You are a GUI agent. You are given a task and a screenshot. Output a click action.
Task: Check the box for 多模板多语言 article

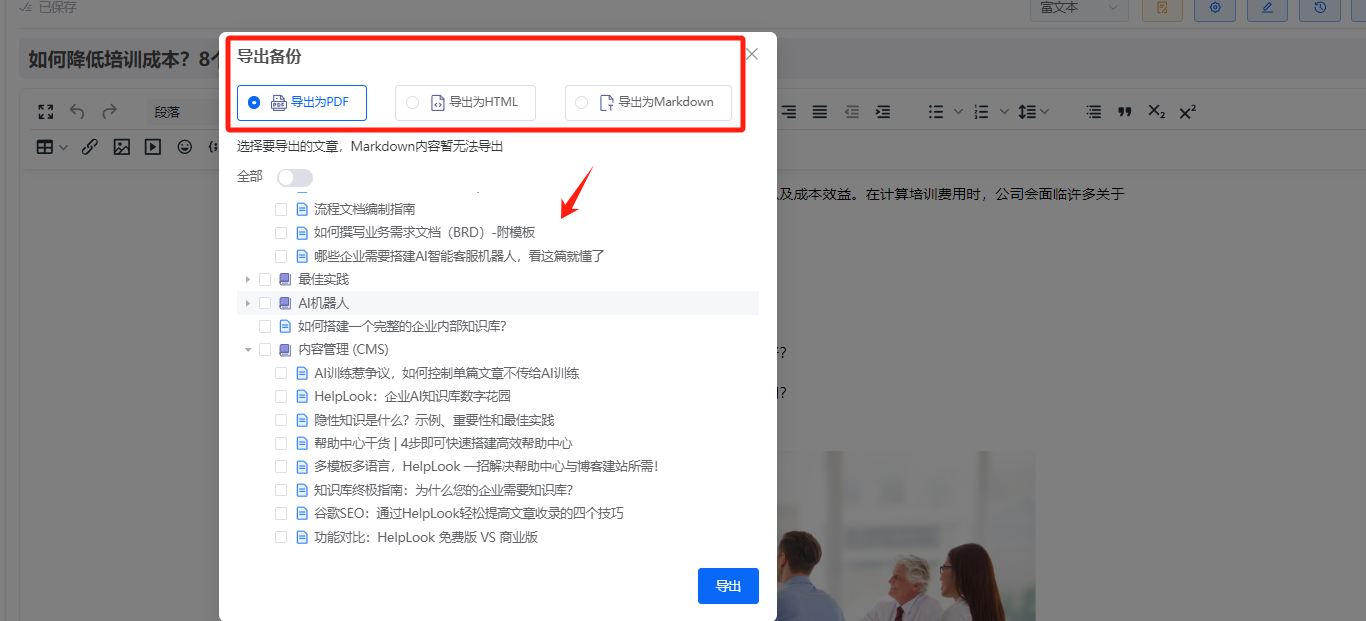point(281,467)
